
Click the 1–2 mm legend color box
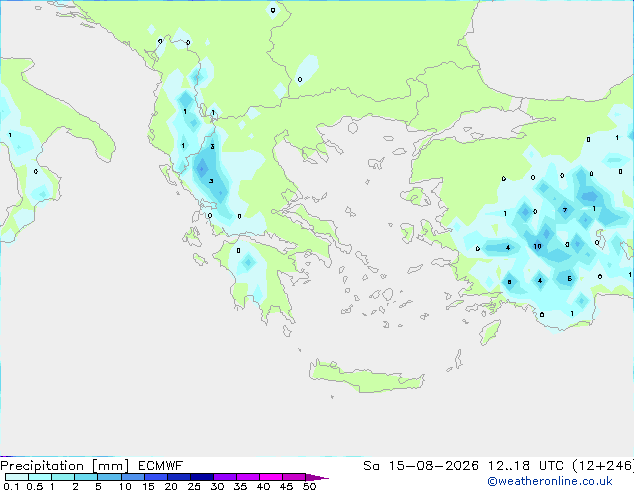(x=63, y=477)
